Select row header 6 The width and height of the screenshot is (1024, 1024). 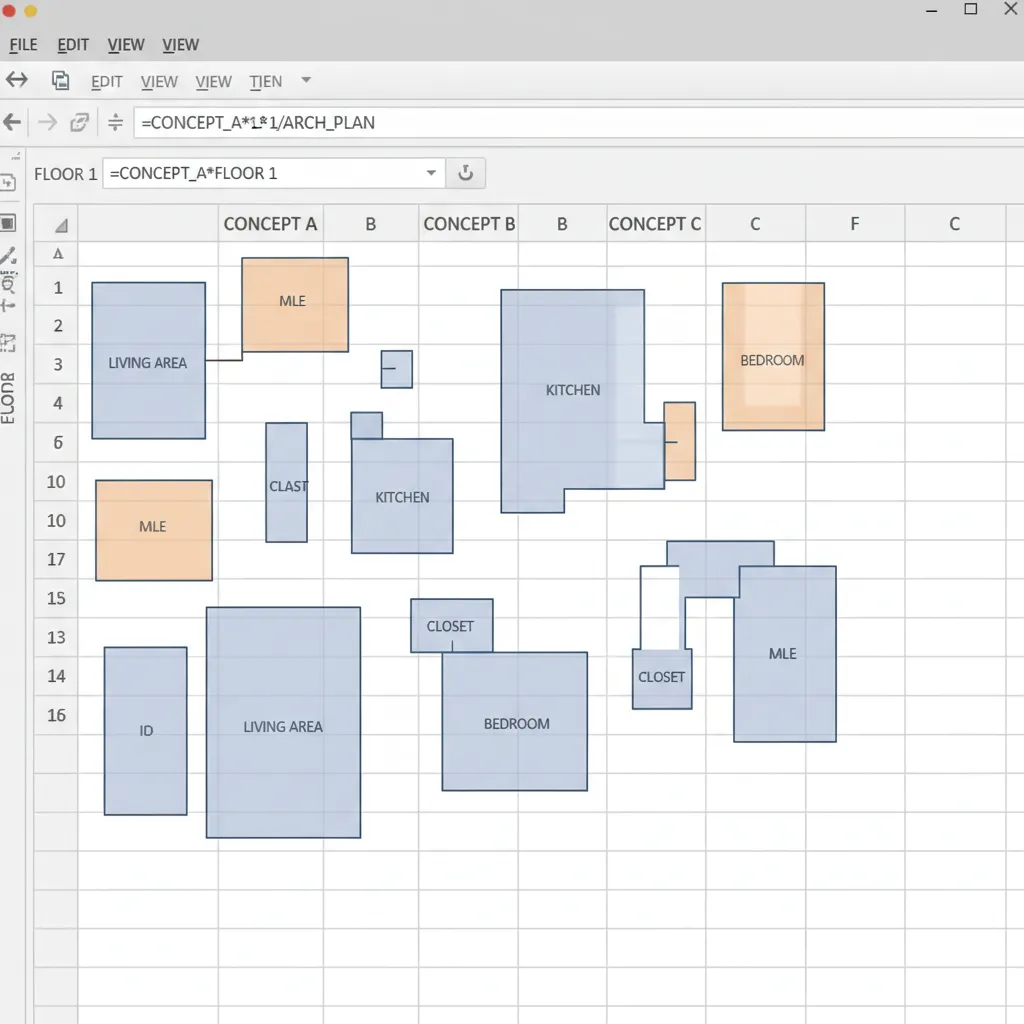57,443
